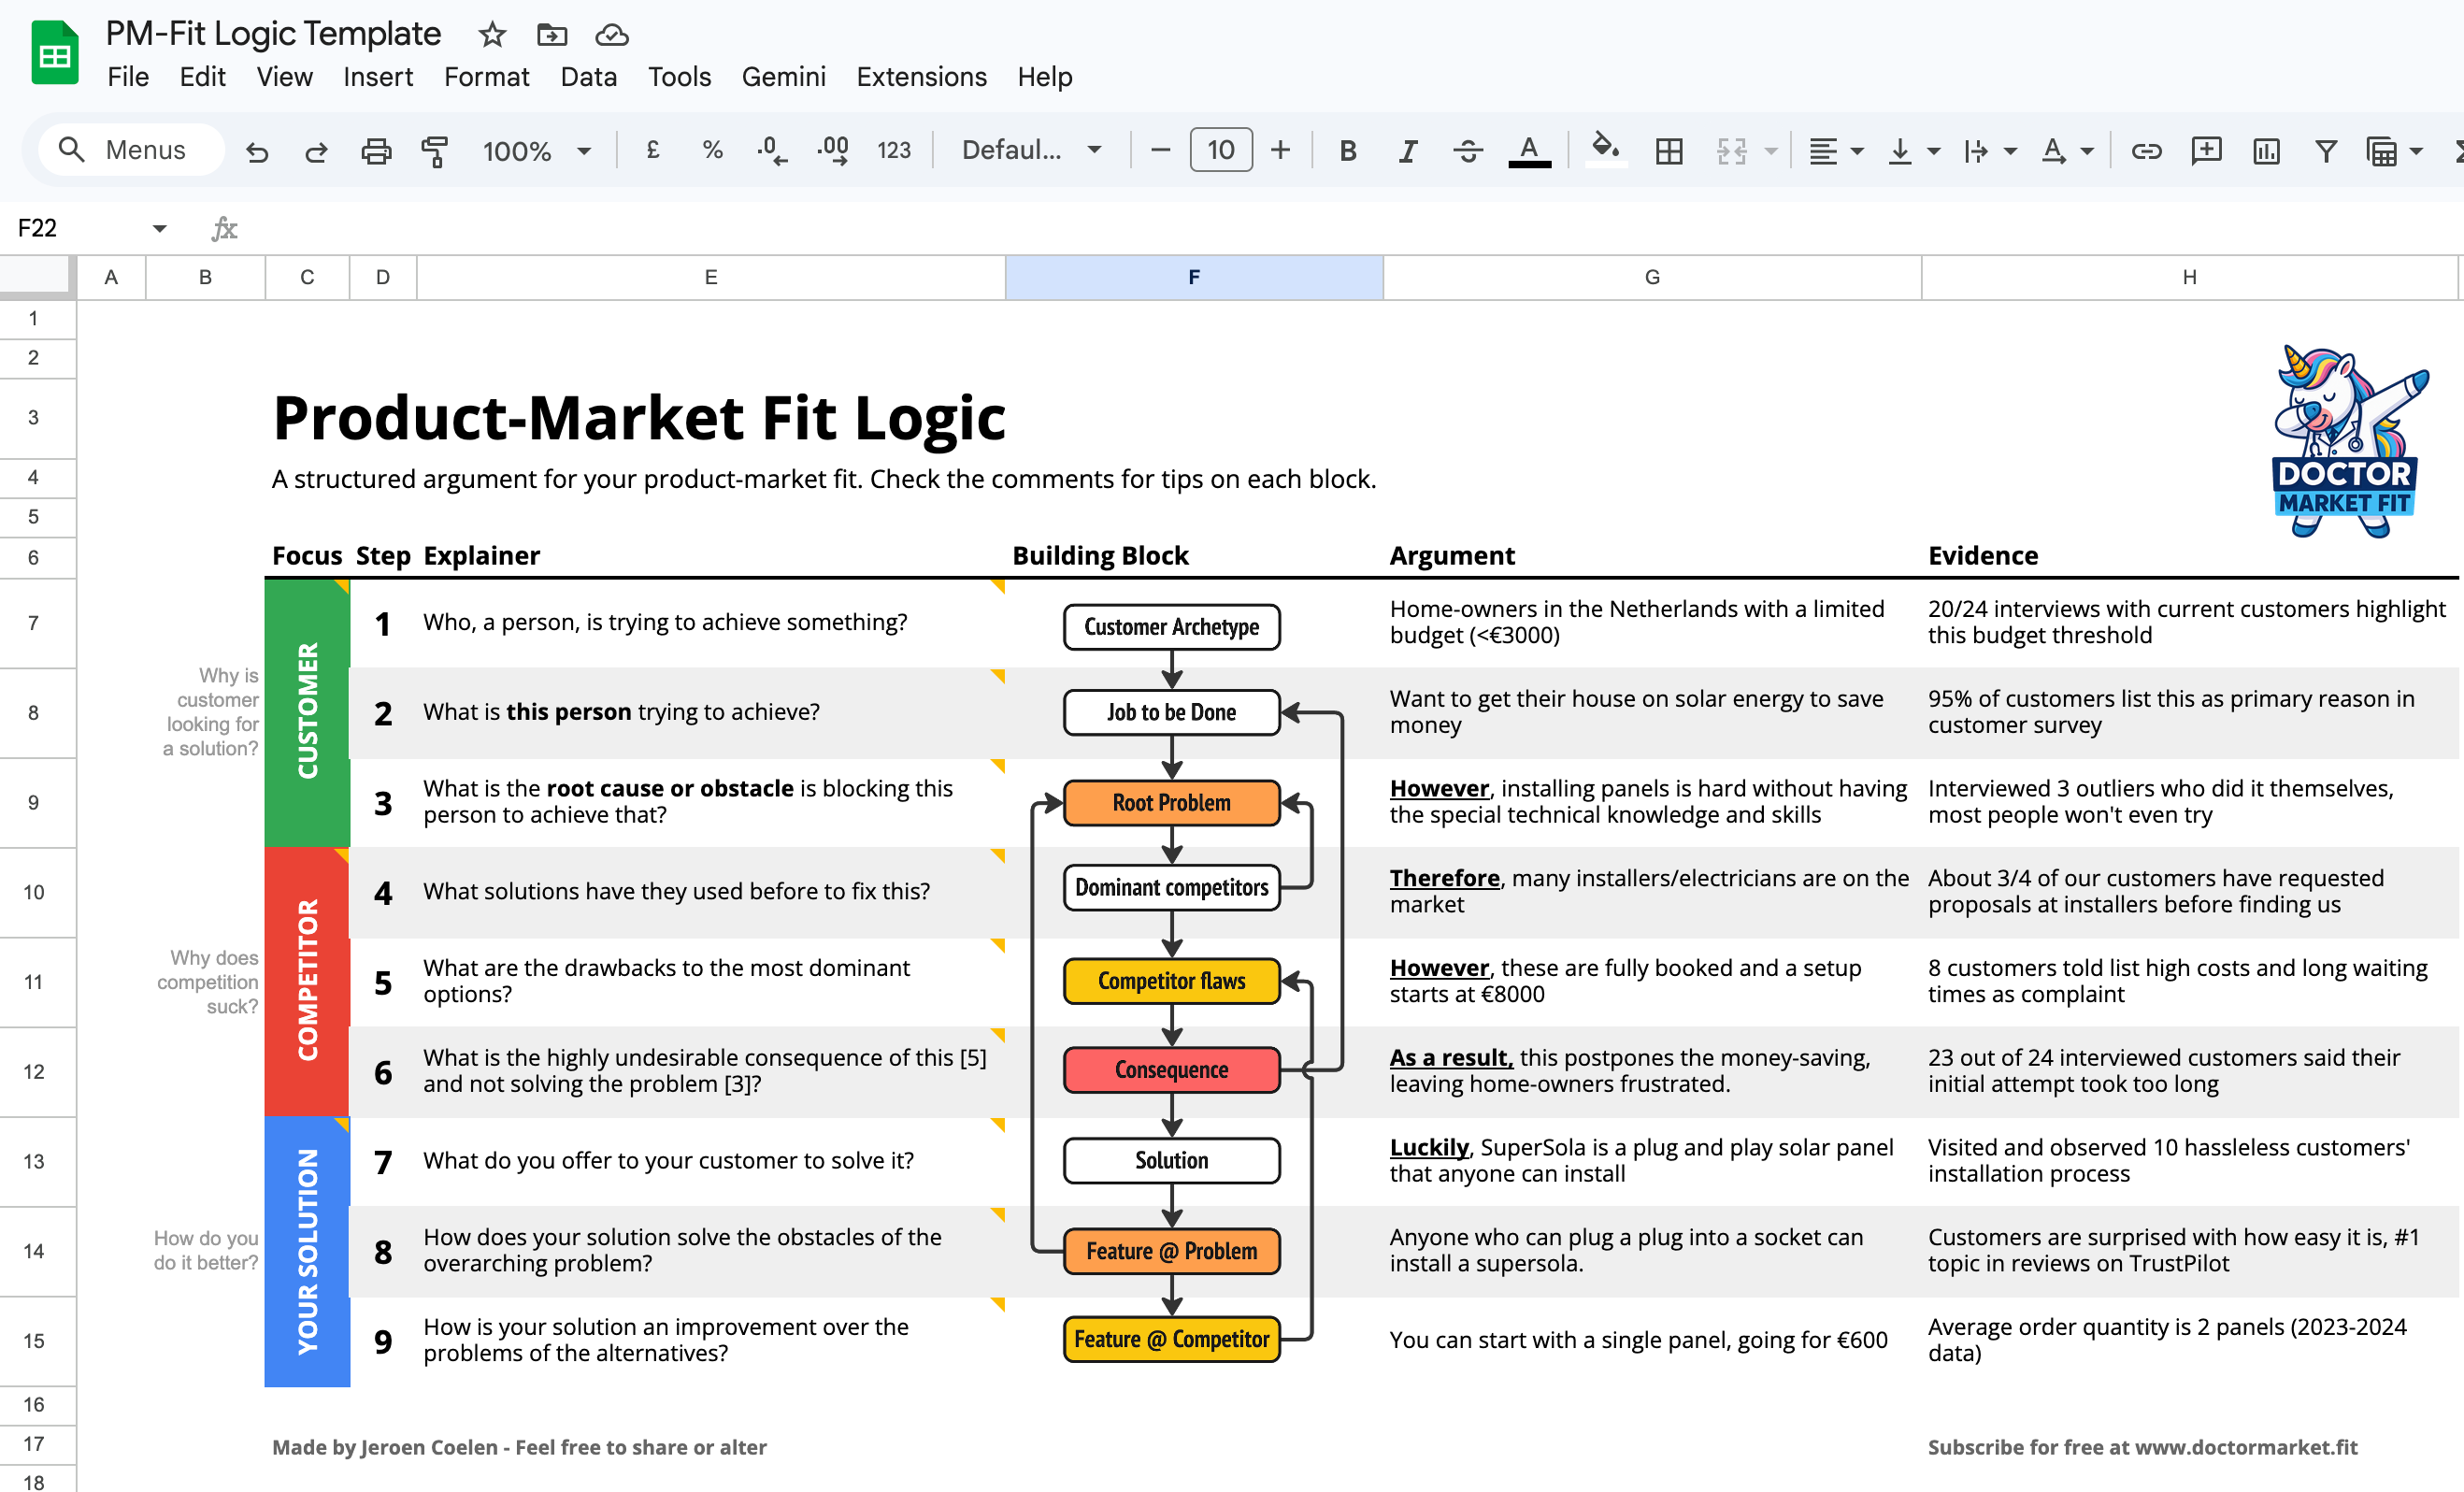Open the fill color paint bucket
Image resolution: width=2464 pixels, height=1492 pixels.
[1605, 149]
